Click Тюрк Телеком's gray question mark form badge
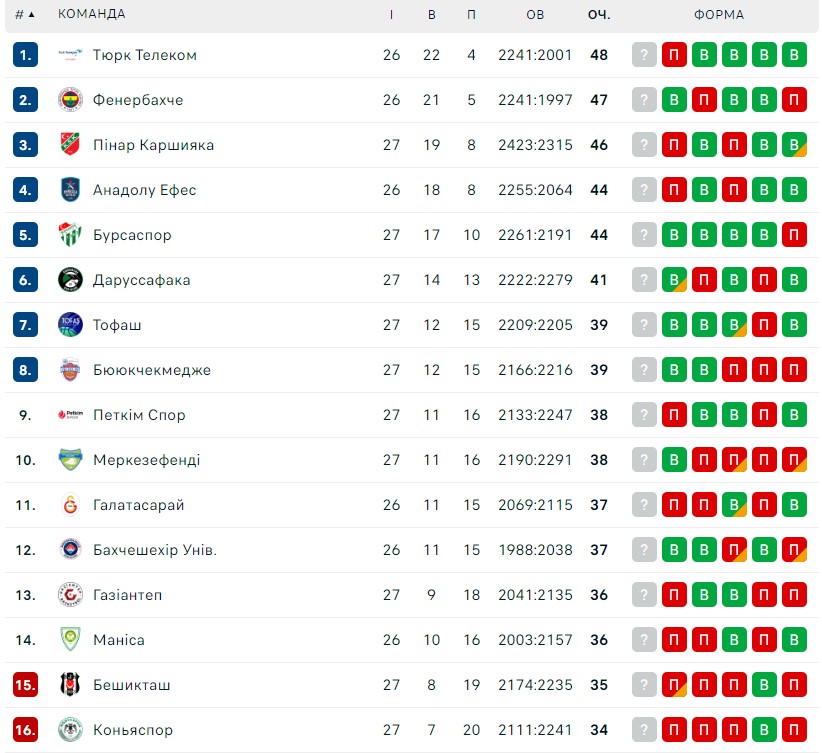 (x=644, y=55)
